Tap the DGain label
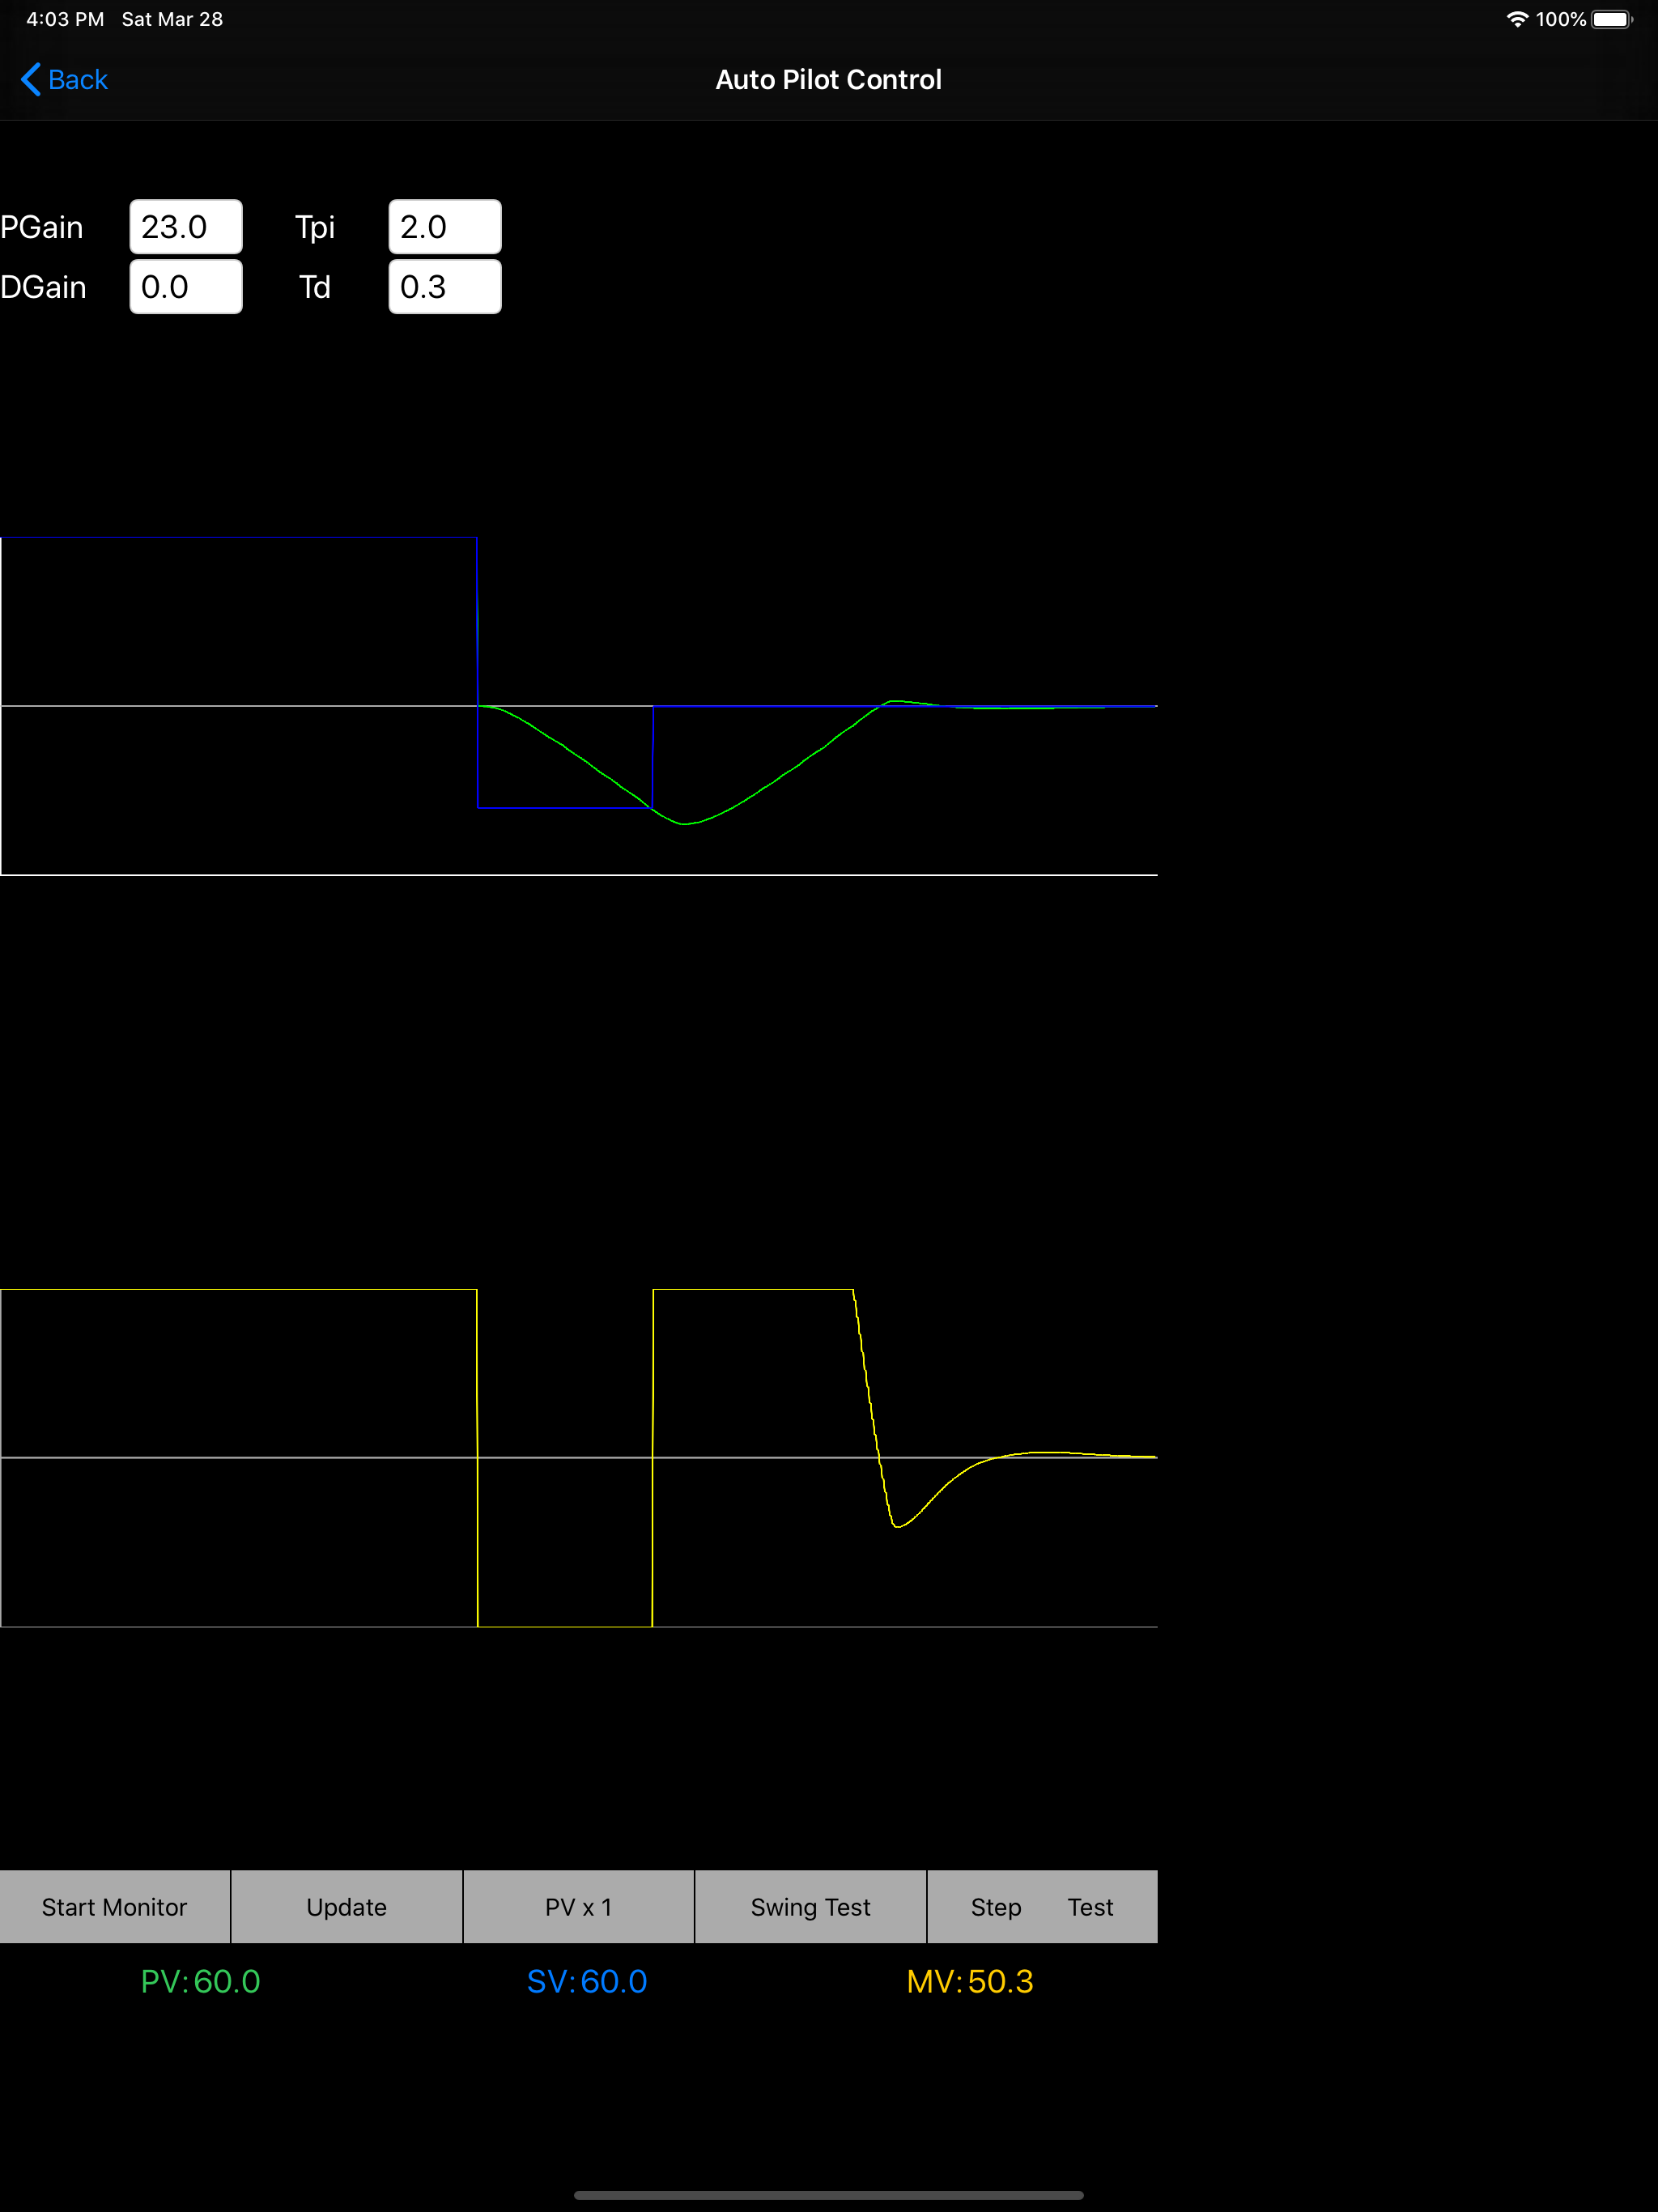1658x2212 pixels. 43,288
